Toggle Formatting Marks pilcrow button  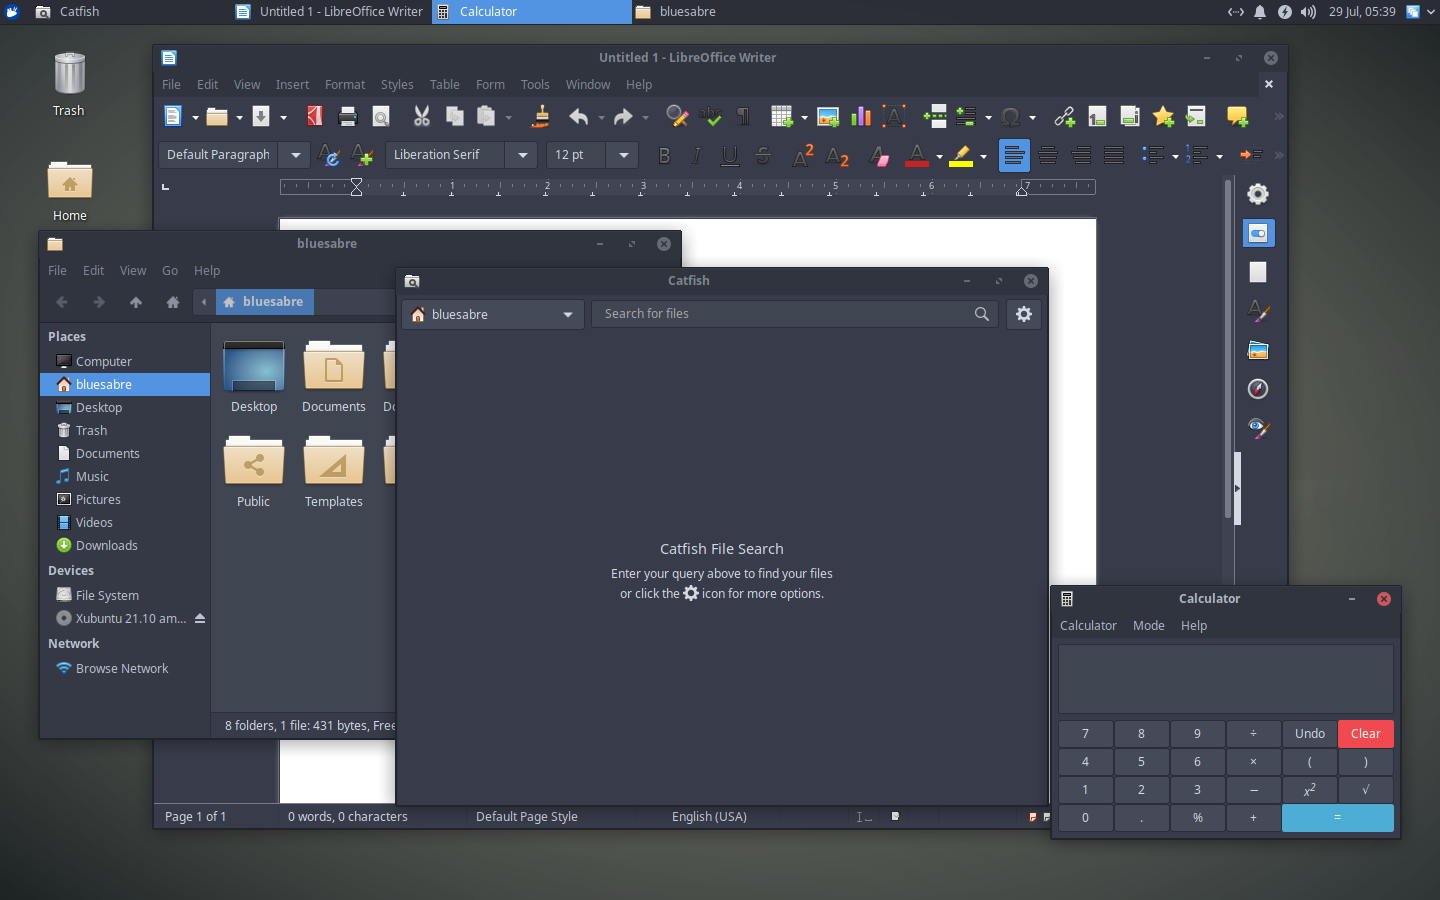[x=744, y=116]
